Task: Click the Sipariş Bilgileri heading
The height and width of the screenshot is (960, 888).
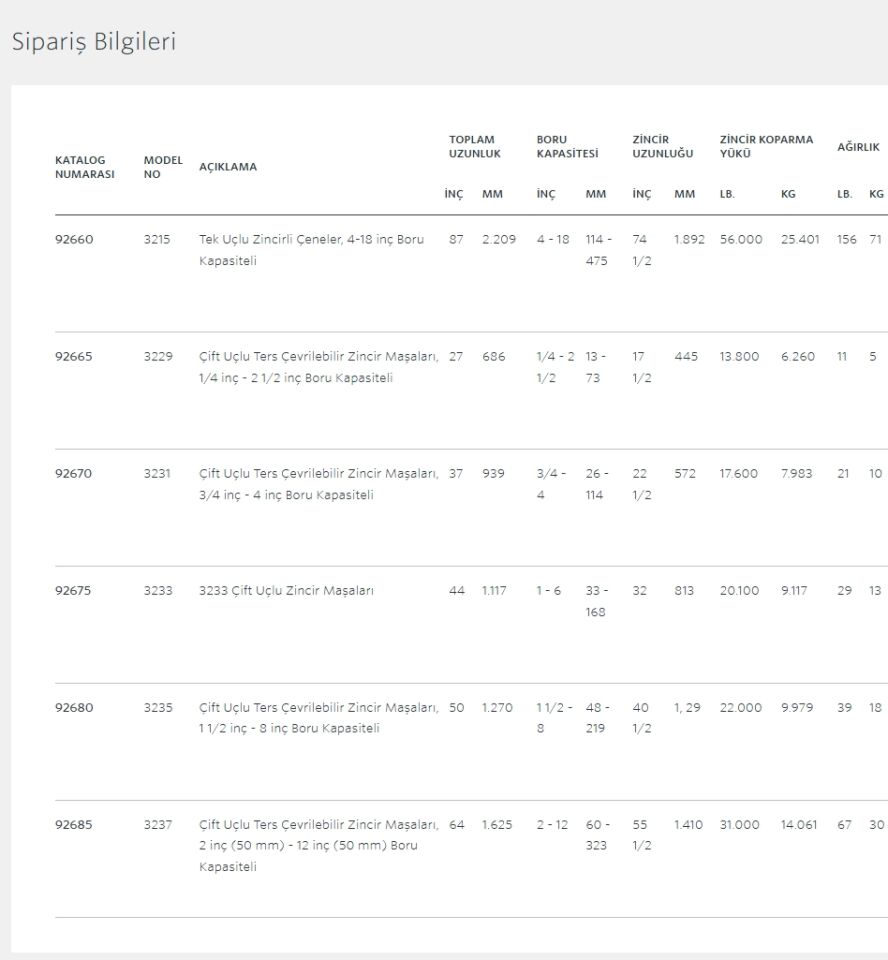Action: [x=93, y=43]
